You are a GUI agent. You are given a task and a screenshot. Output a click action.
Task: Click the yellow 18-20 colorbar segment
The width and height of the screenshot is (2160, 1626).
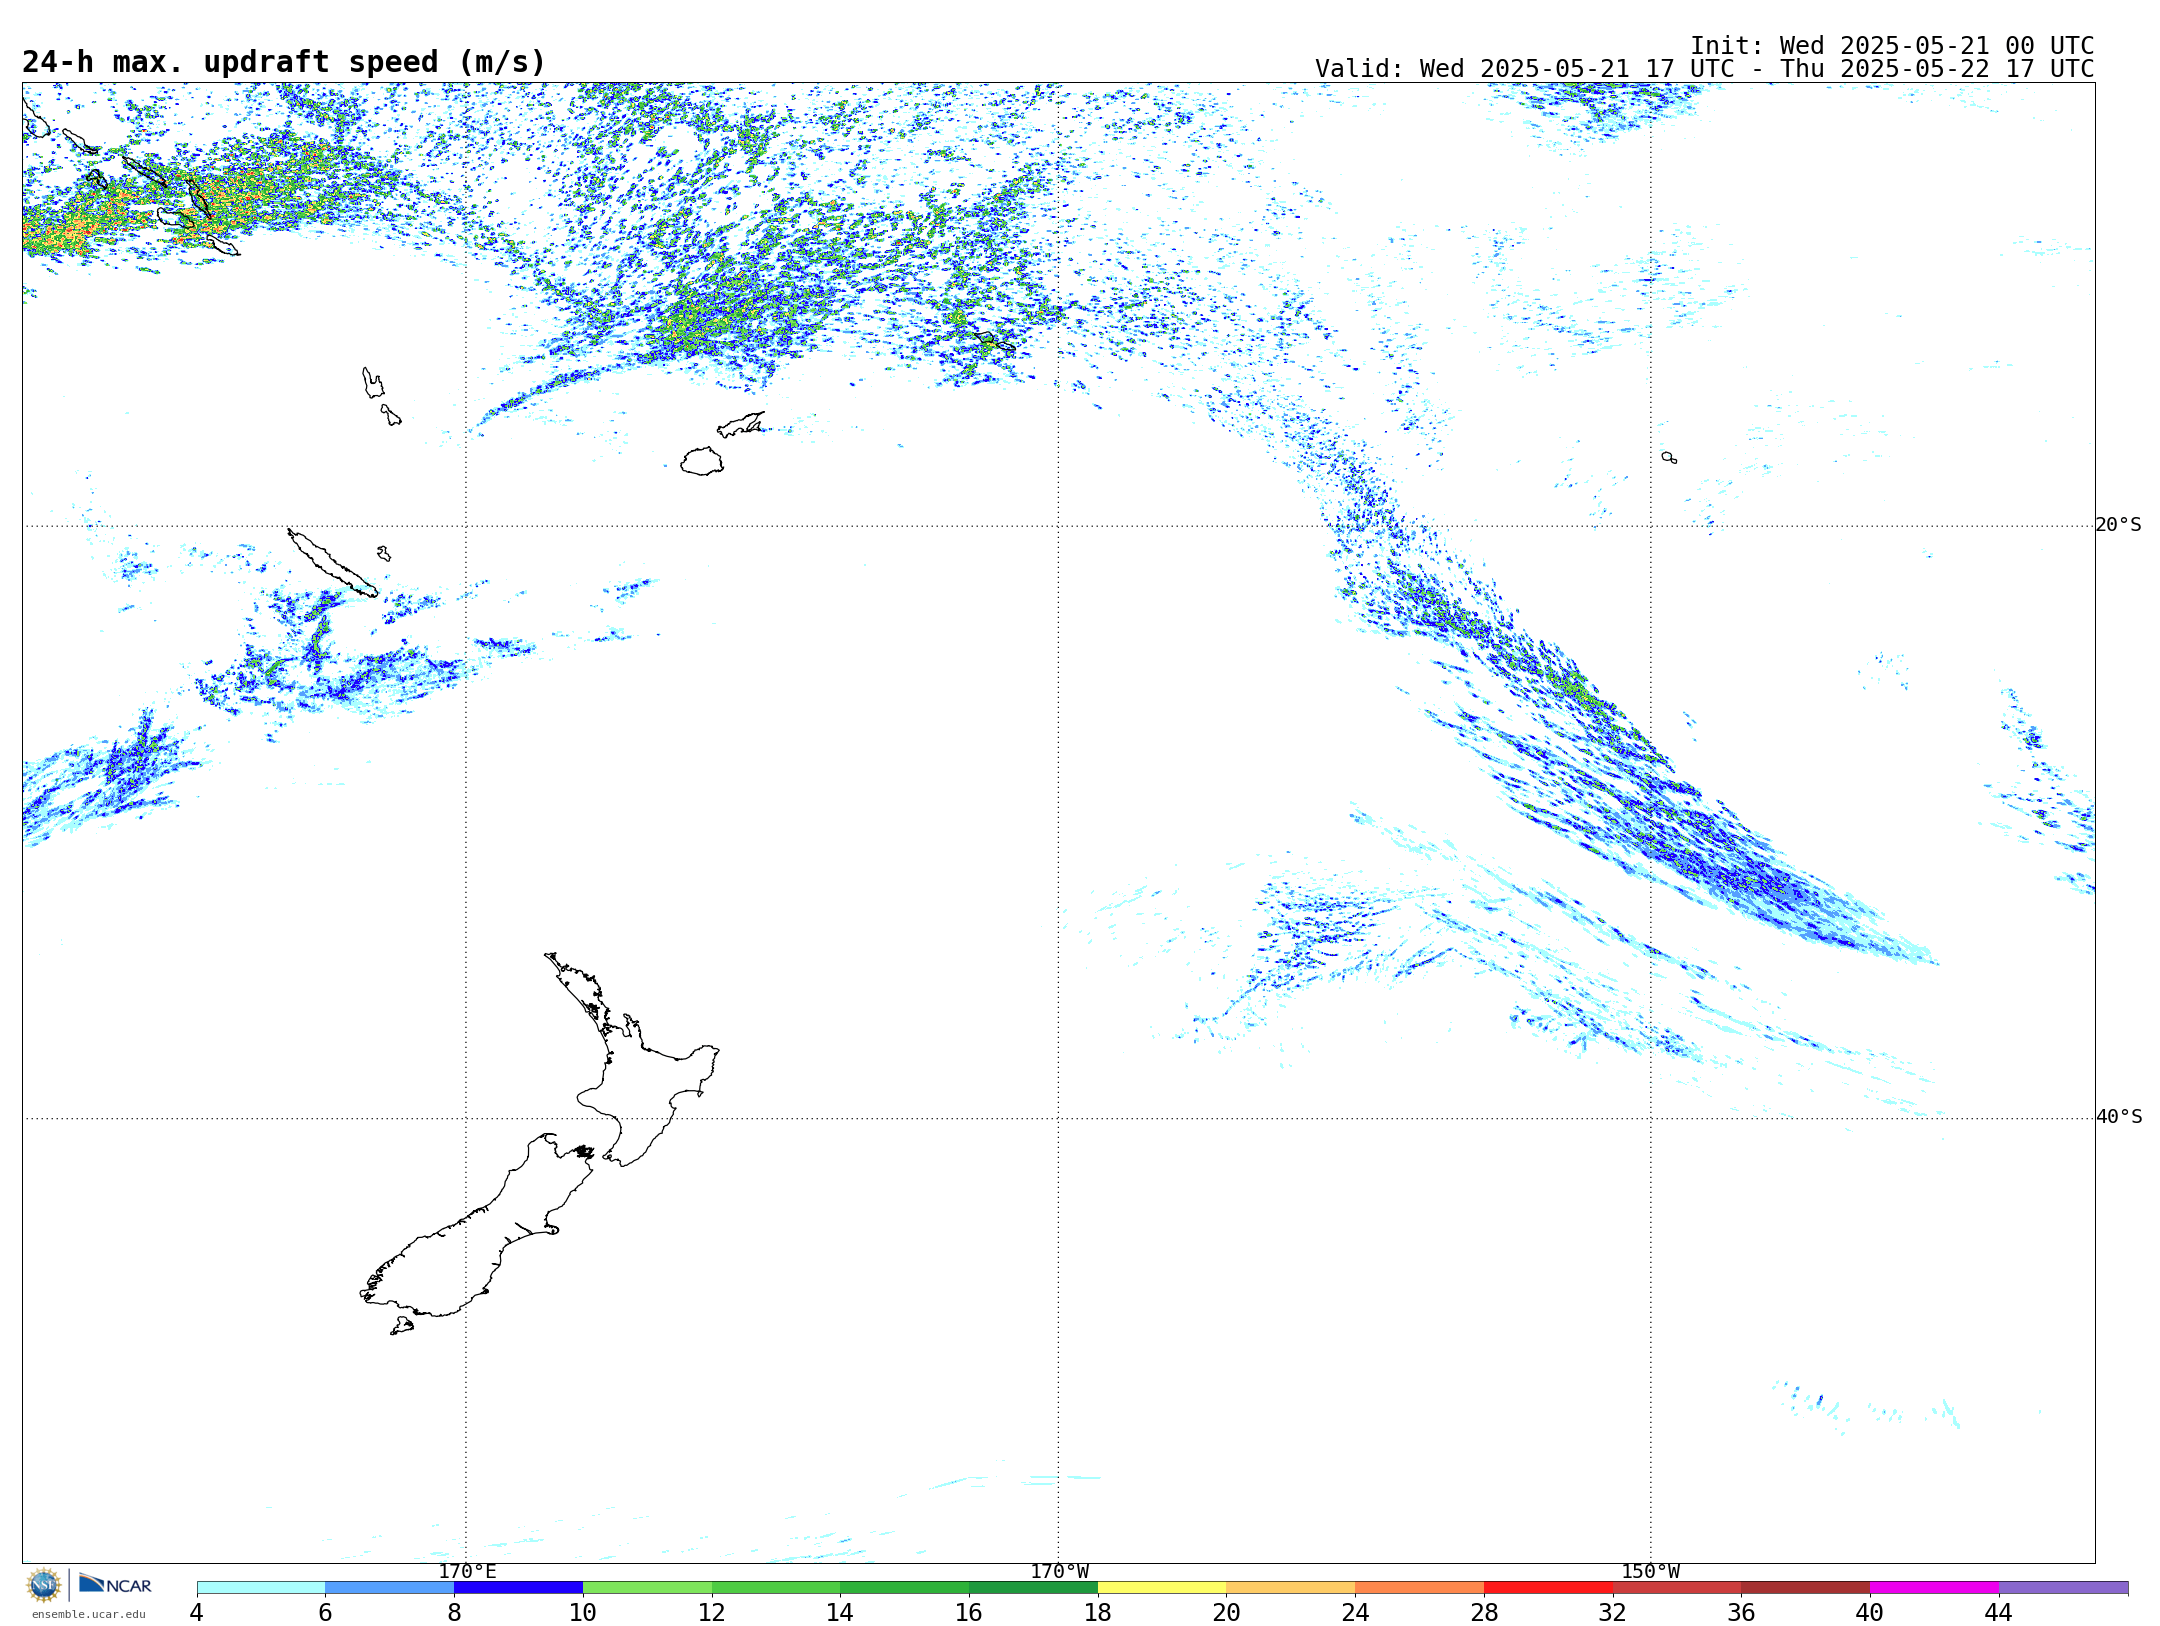tap(1162, 1587)
